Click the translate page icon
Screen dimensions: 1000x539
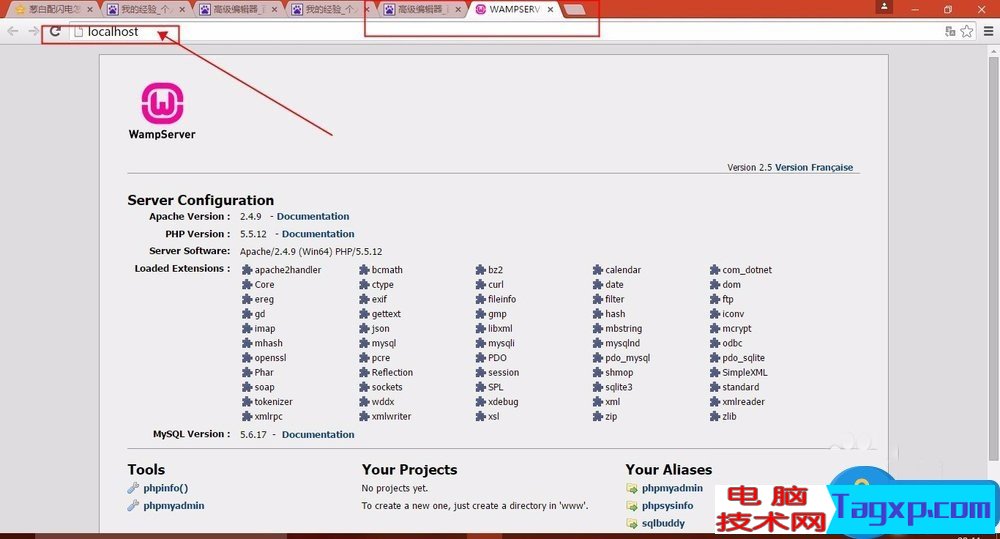[950, 31]
